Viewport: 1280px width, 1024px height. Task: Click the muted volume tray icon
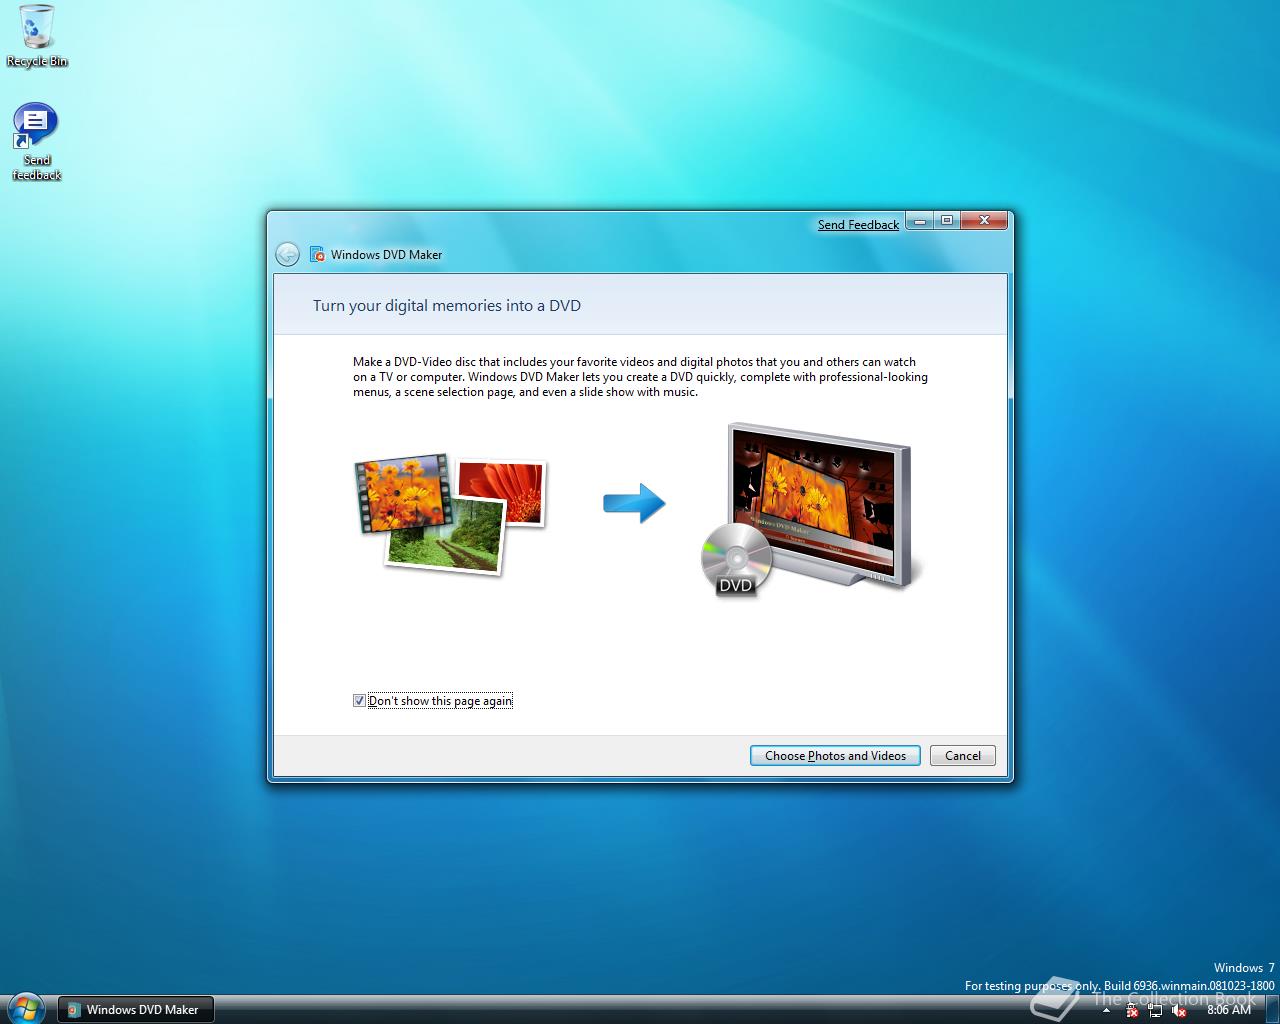pyautogui.click(x=1179, y=1011)
